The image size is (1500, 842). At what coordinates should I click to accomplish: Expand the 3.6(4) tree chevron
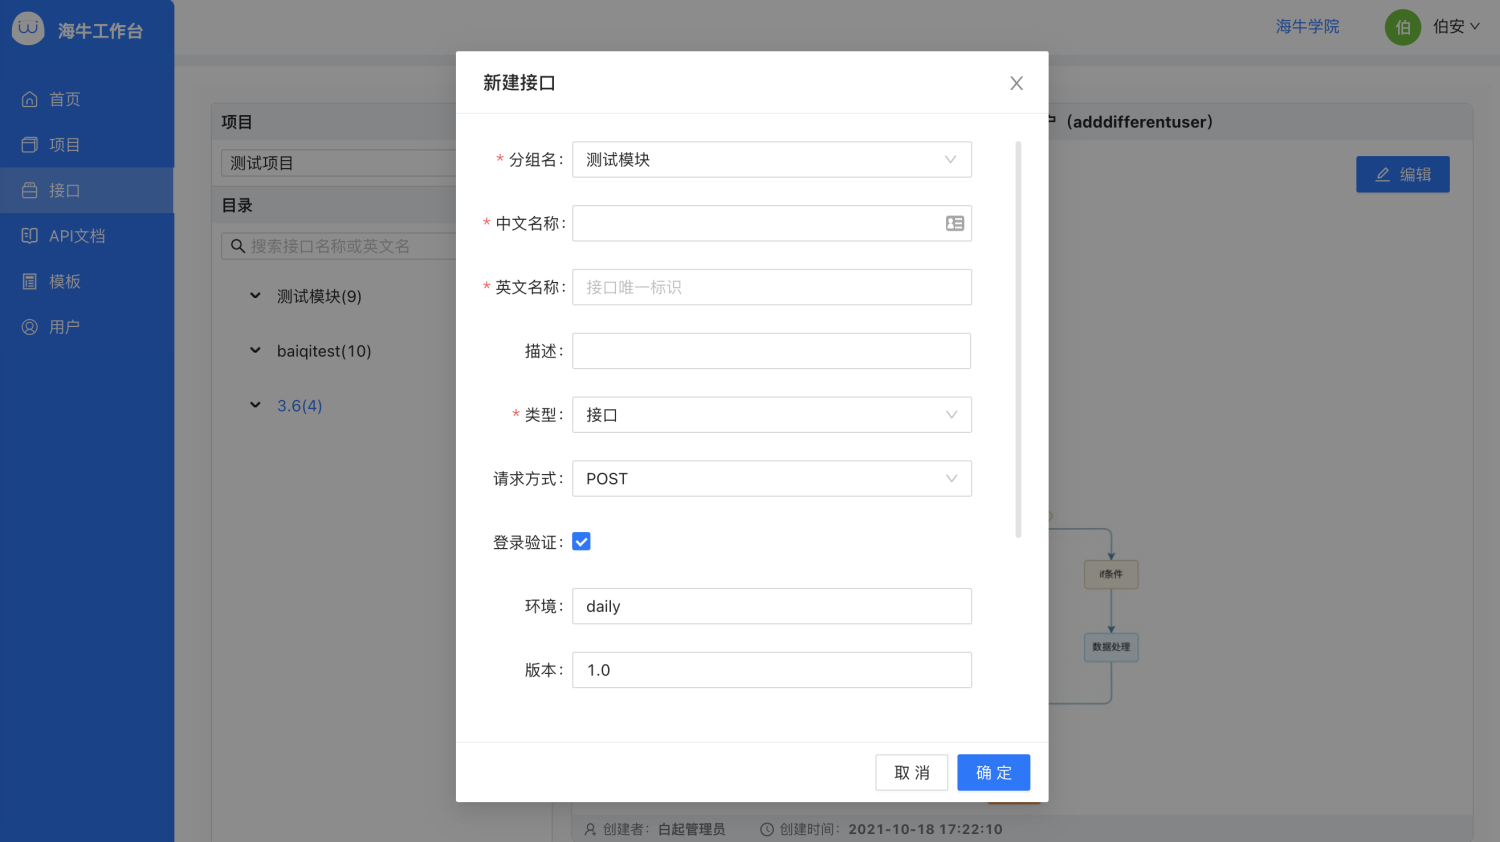(x=255, y=405)
